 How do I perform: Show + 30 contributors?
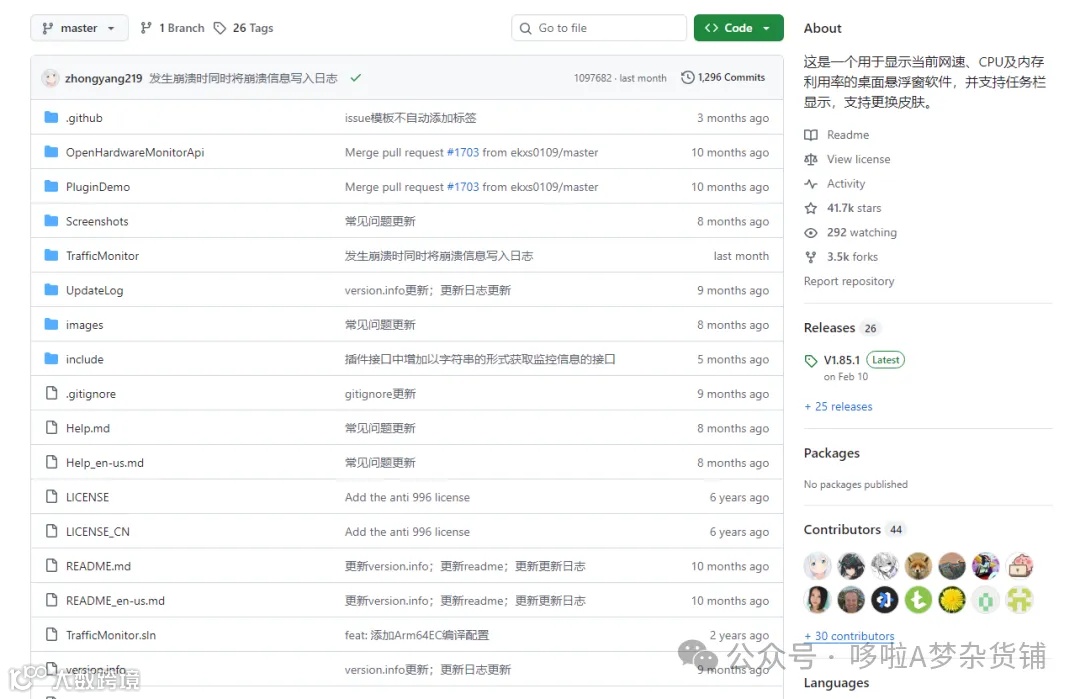pyautogui.click(x=849, y=636)
